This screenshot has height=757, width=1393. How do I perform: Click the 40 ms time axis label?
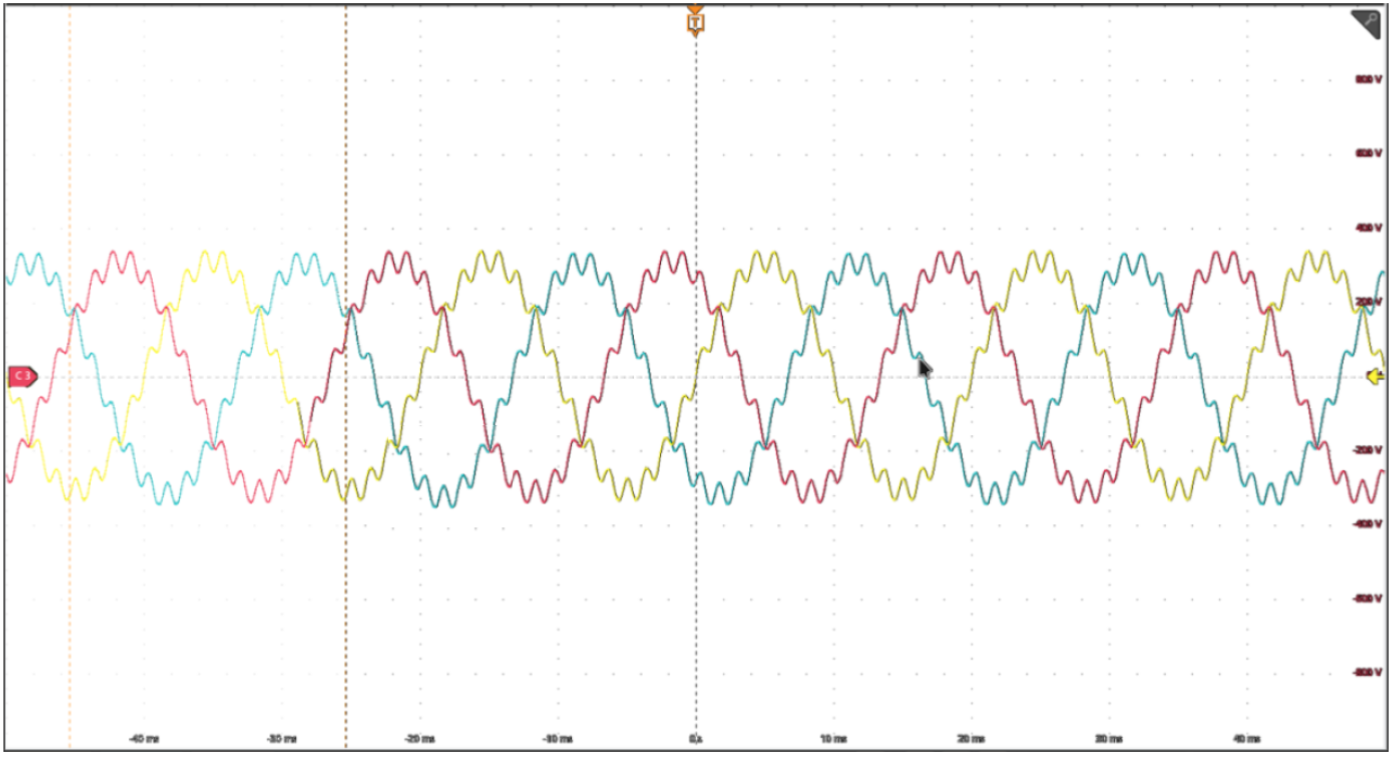[x=1246, y=739]
